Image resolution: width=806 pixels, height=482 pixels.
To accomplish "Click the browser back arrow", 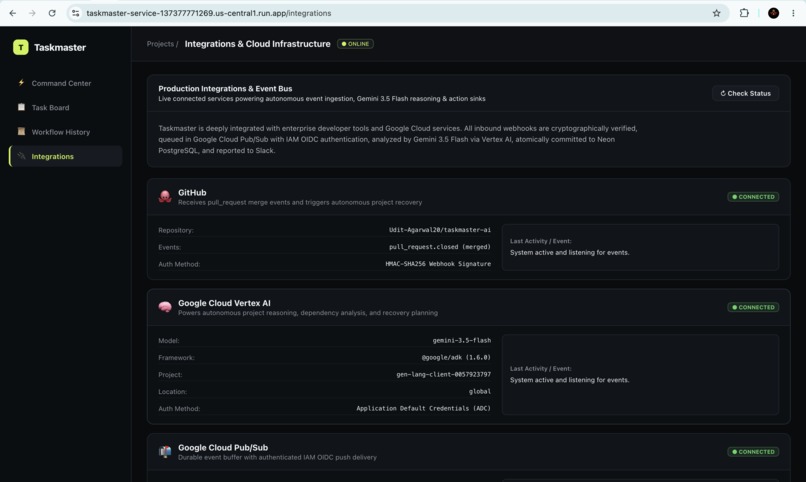I will point(12,13).
